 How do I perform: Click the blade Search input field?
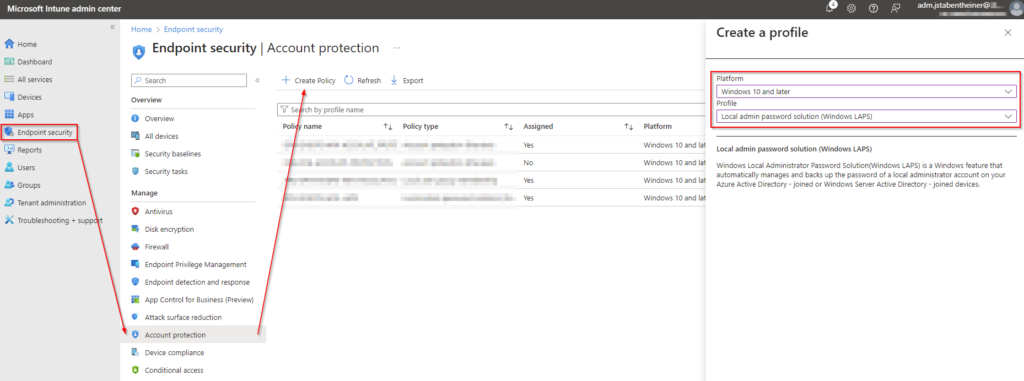pos(189,80)
